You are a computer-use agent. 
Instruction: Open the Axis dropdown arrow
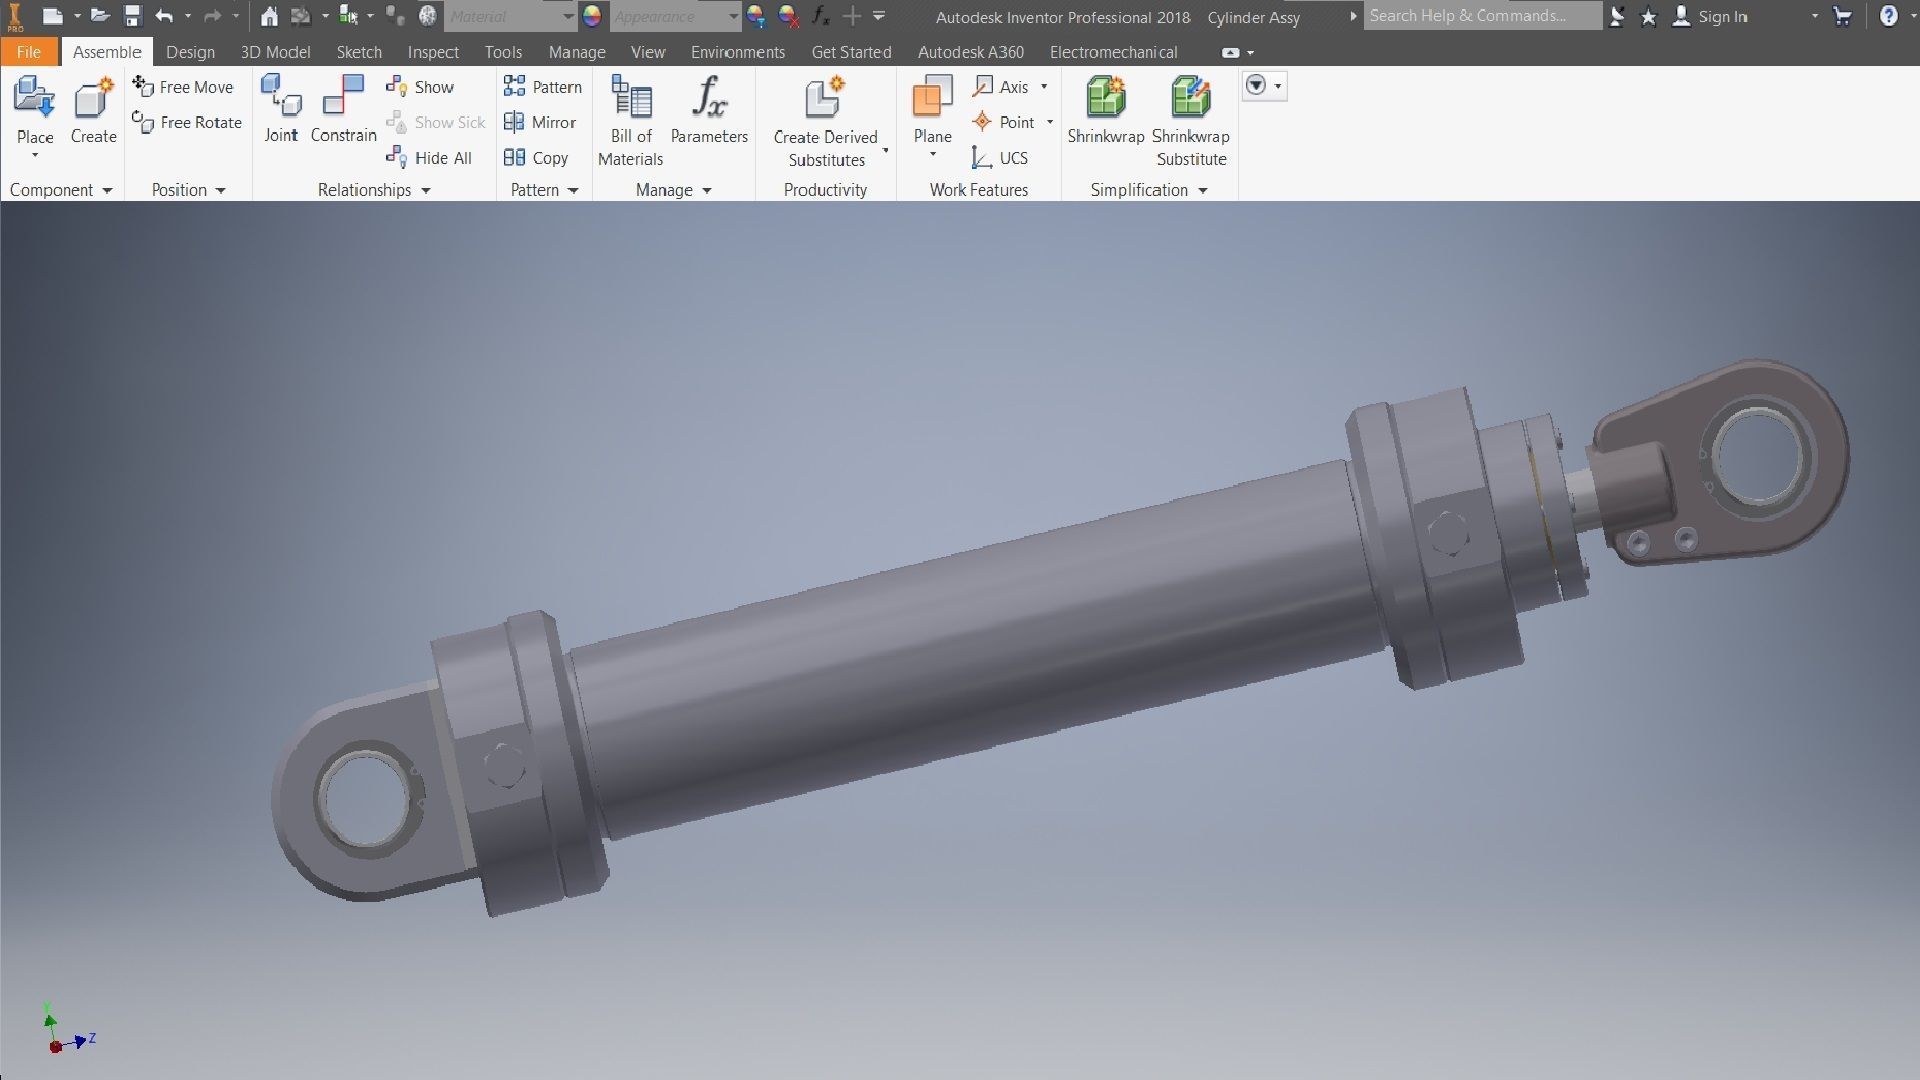(1044, 87)
